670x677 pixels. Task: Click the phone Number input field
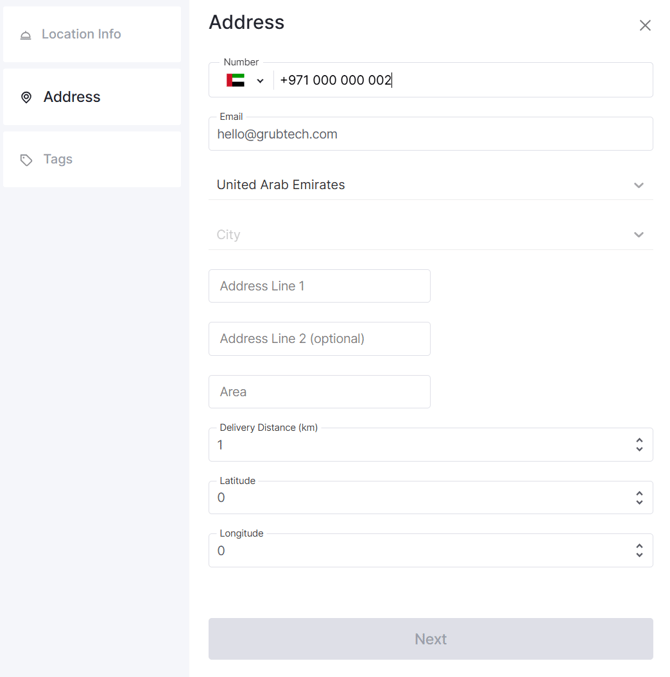point(462,80)
